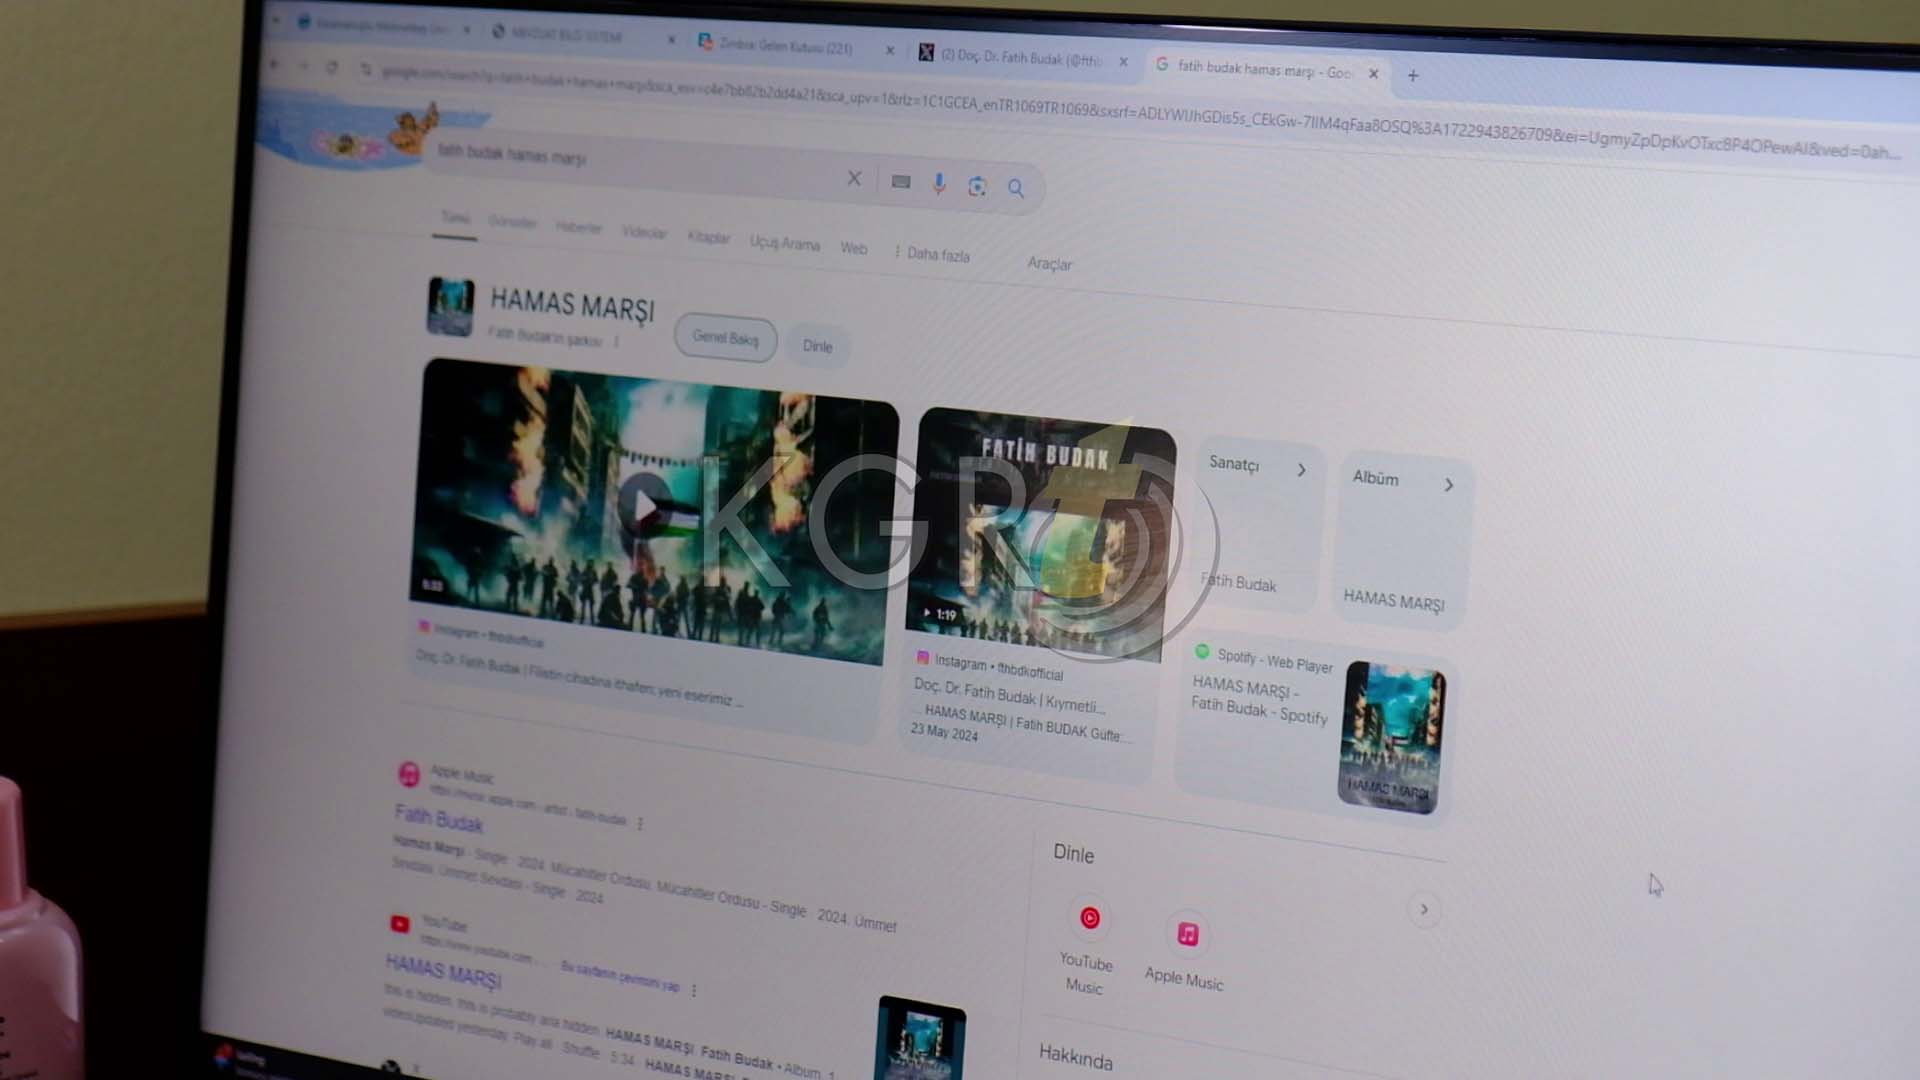This screenshot has height=1080, width=1920.
Task: Clear the search box with X icon
Action: point(854,178)
